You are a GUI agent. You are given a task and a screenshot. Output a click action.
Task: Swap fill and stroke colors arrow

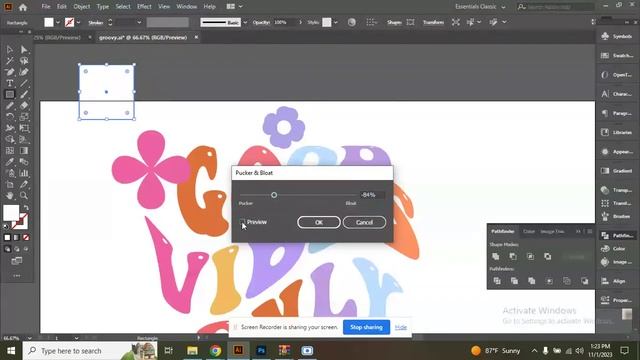(26, 208)
